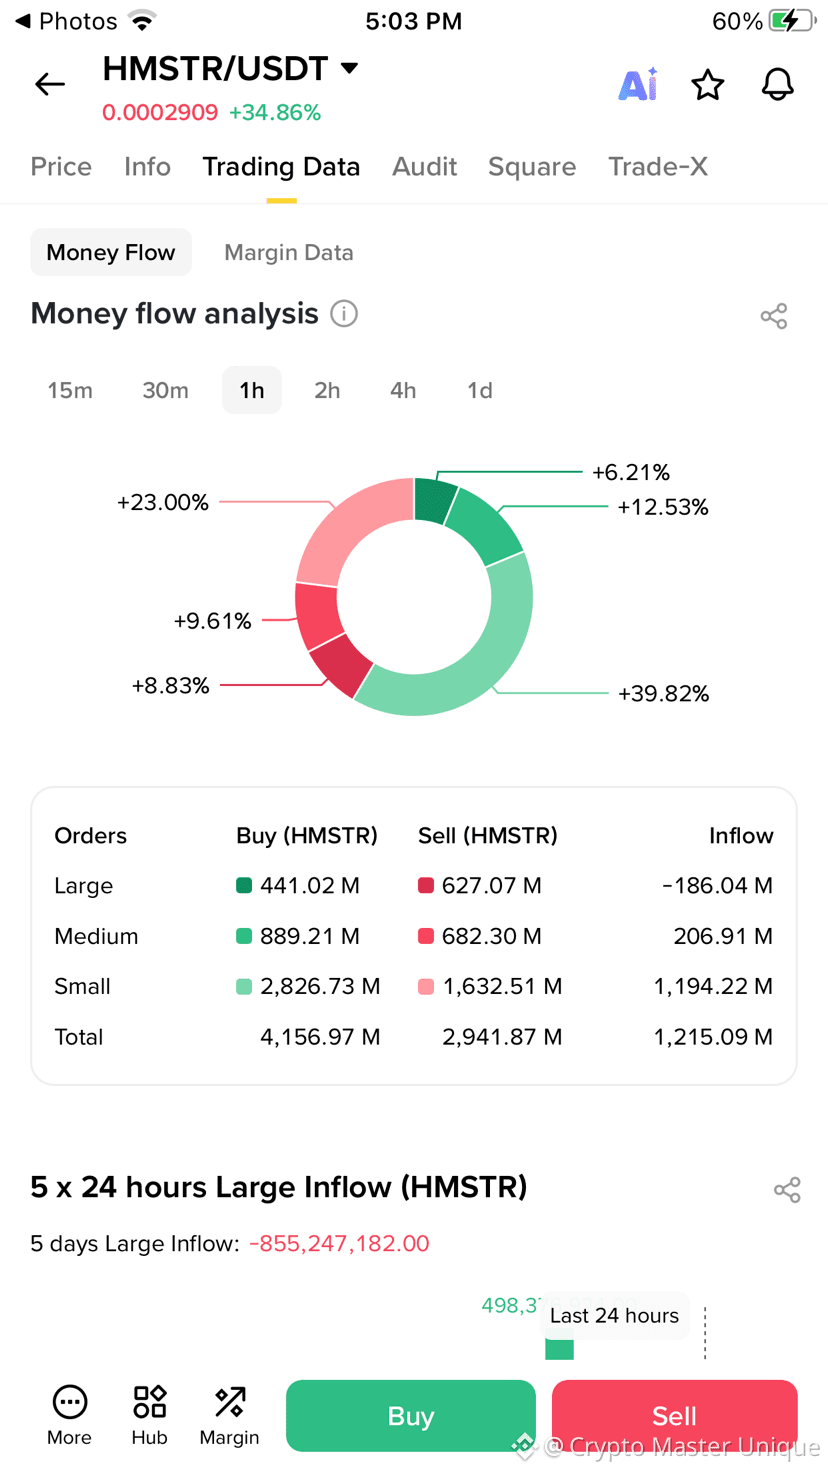
Task: Open the Square tab
Action: (x=532, y=166)
